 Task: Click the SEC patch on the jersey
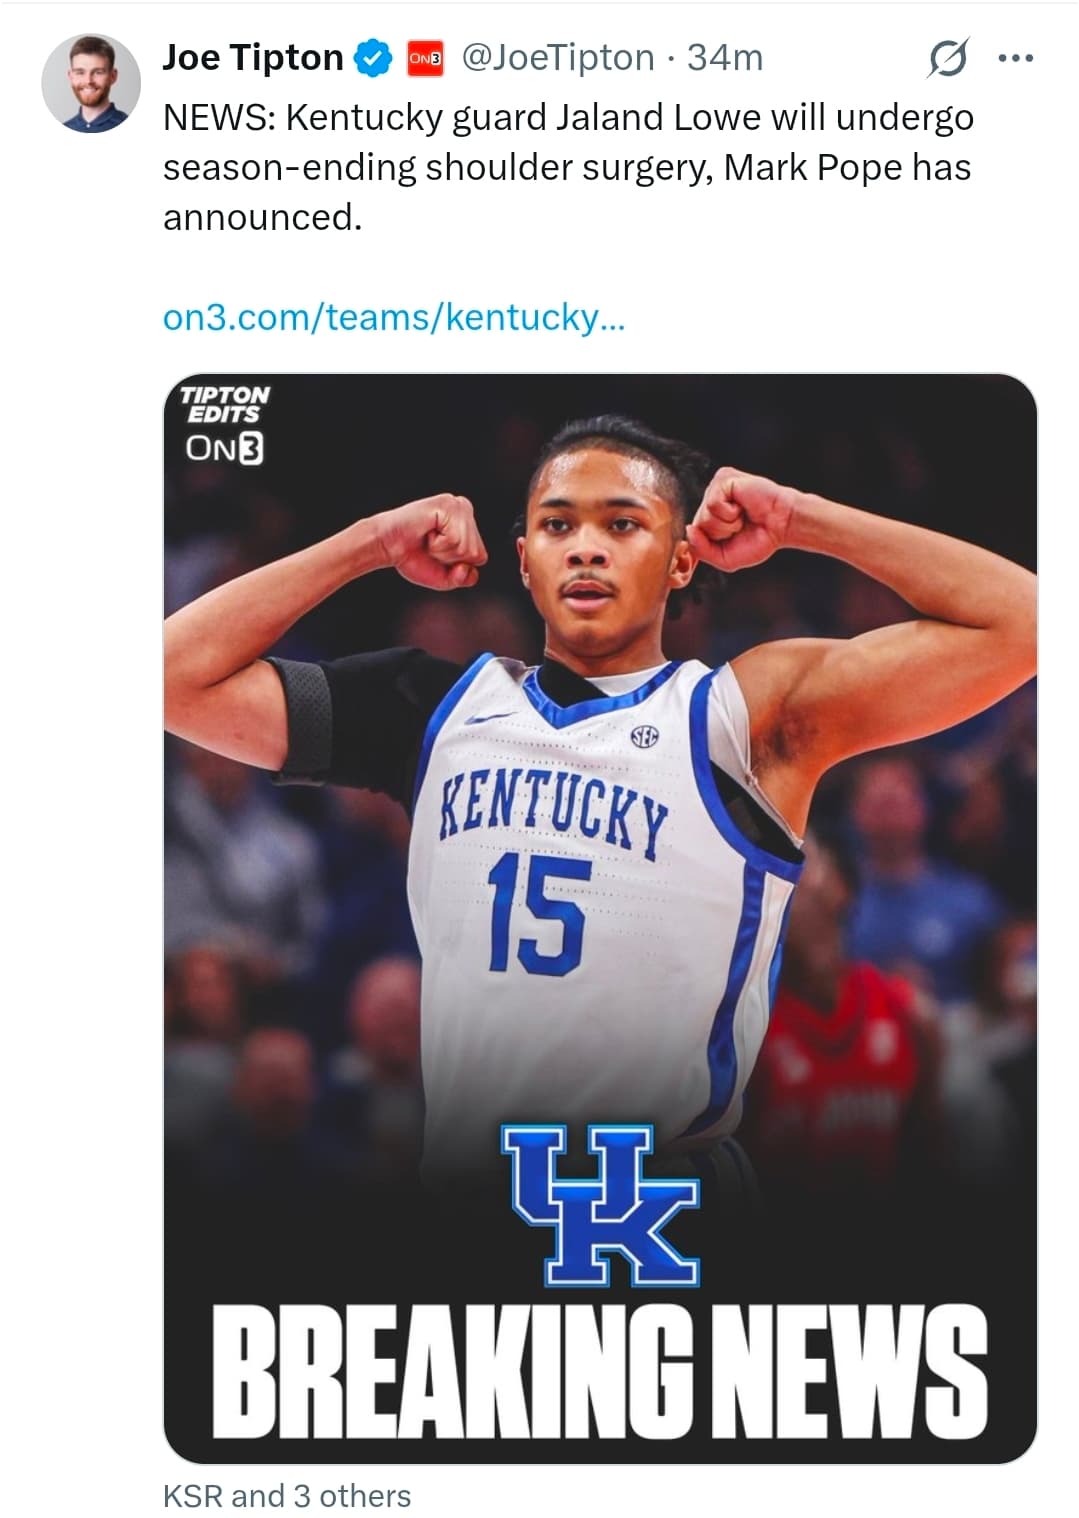tap(644, 738)
